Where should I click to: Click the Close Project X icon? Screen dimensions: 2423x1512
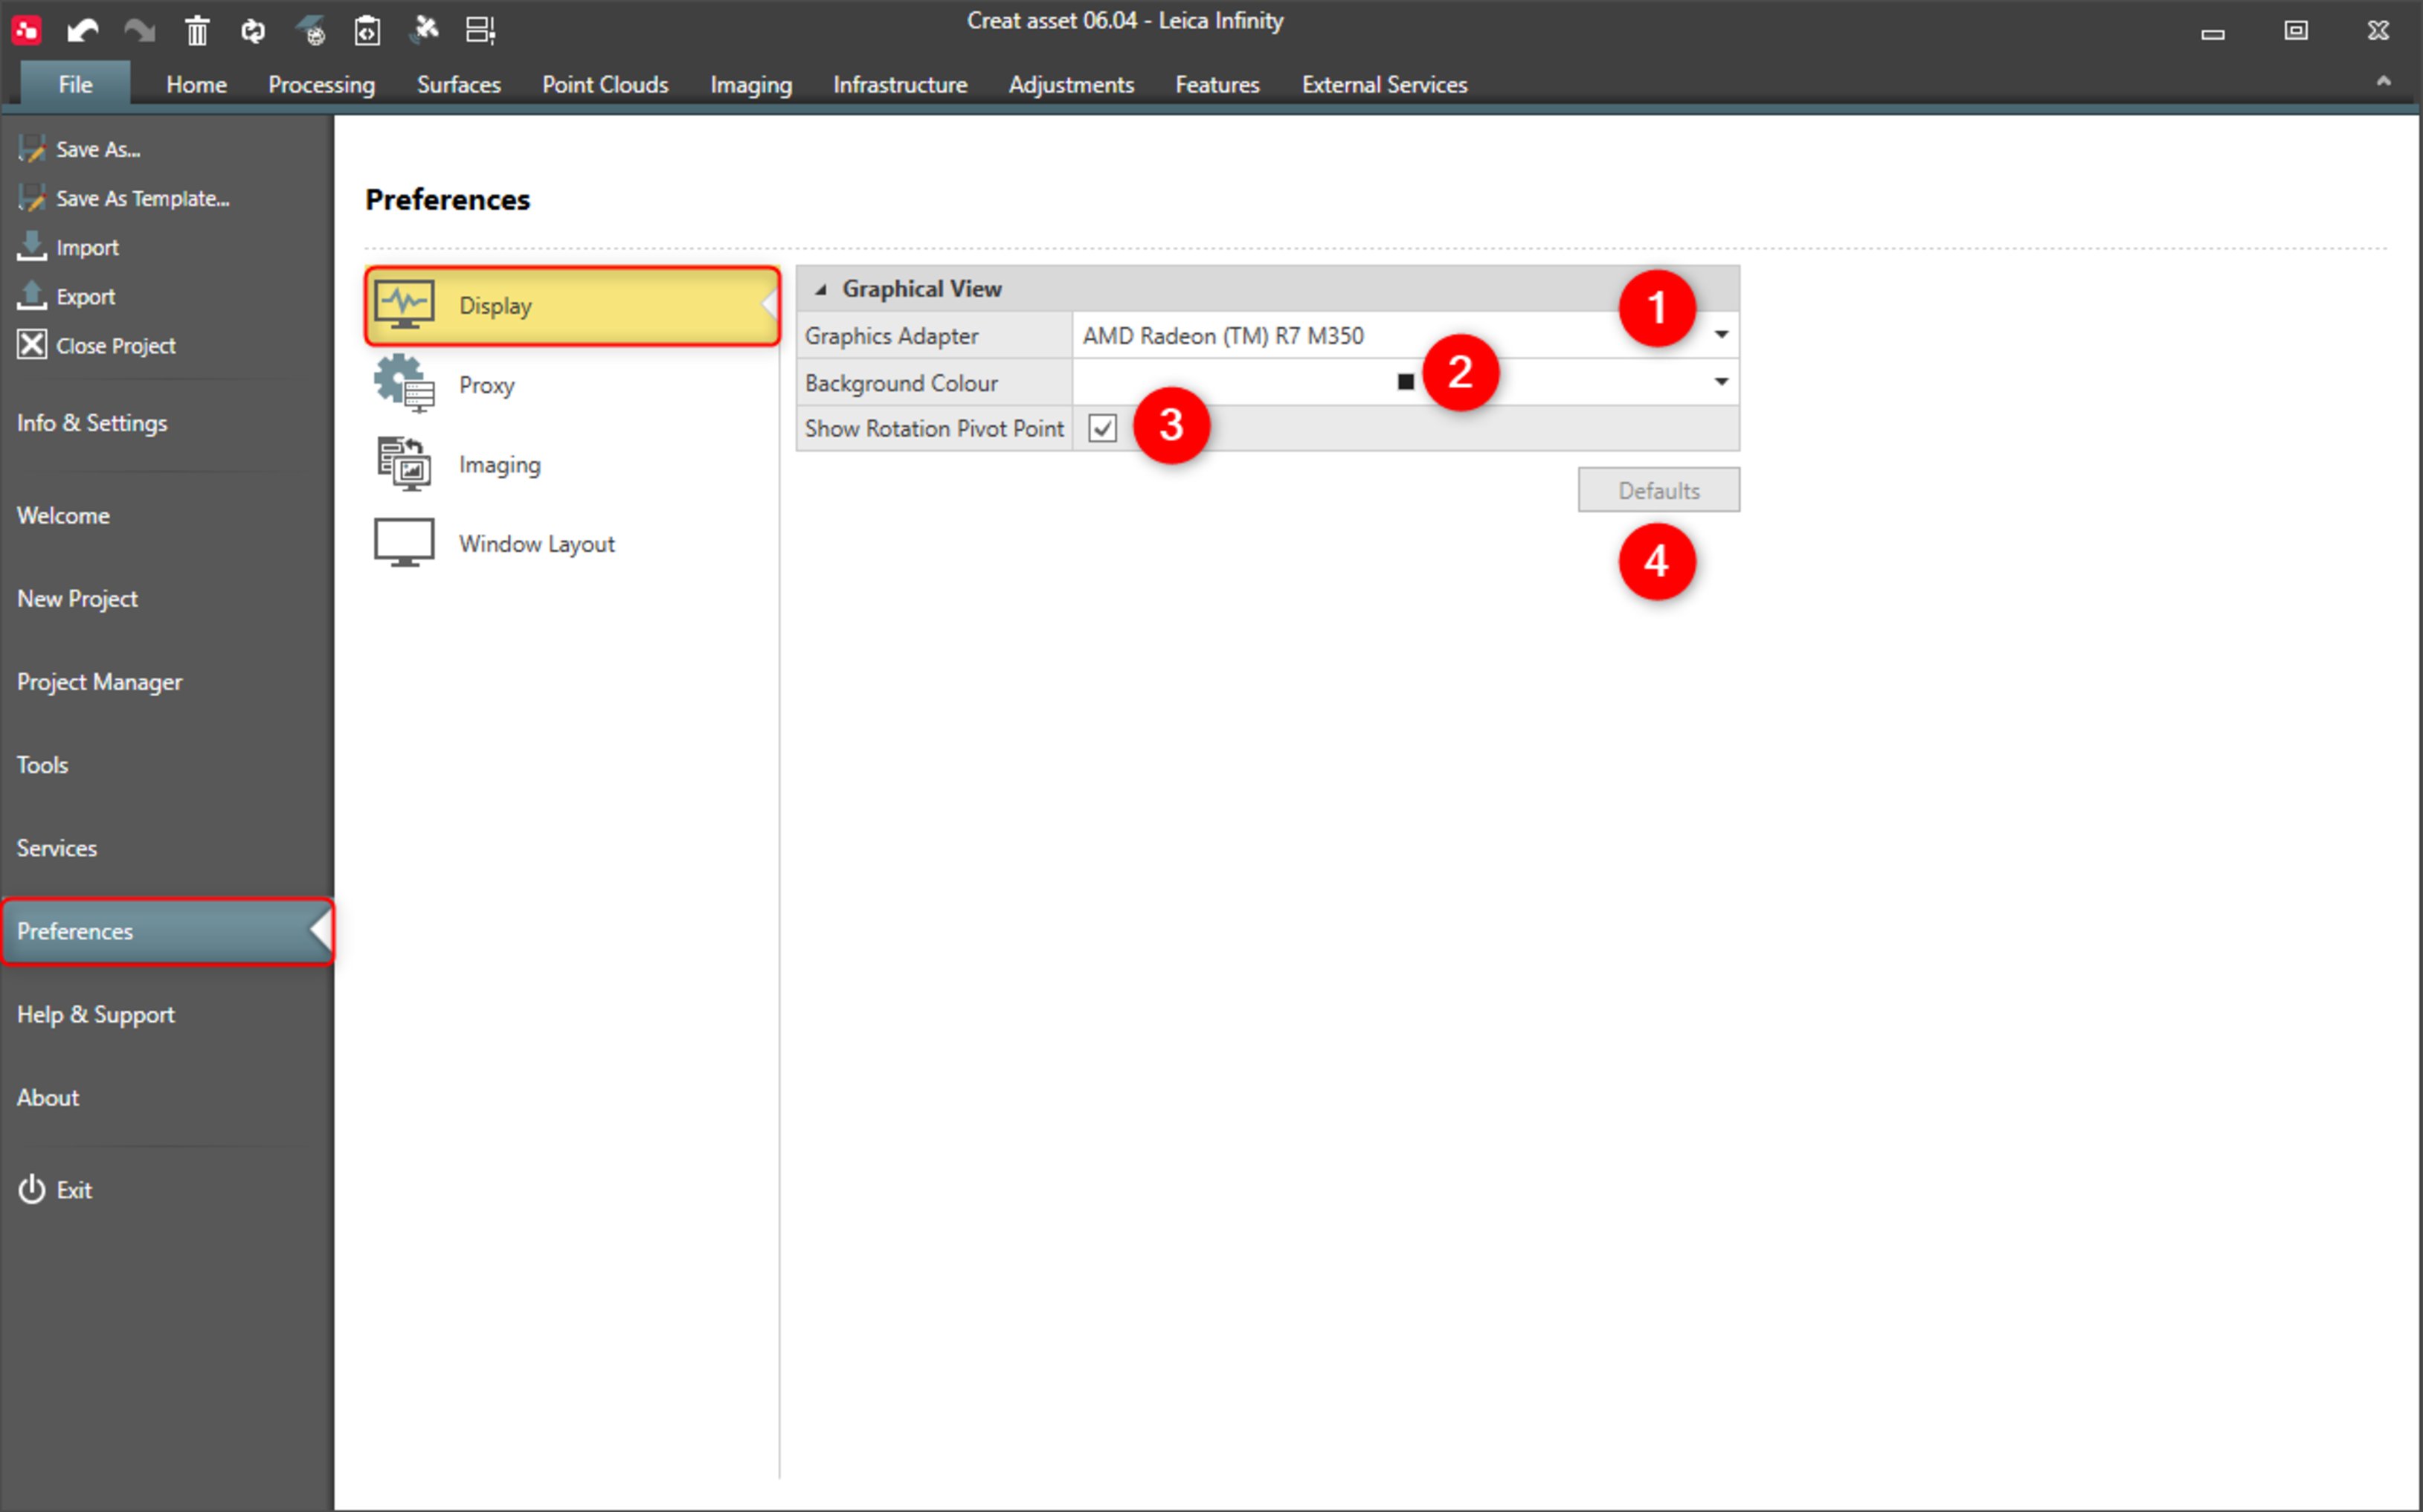pos(31,344)
